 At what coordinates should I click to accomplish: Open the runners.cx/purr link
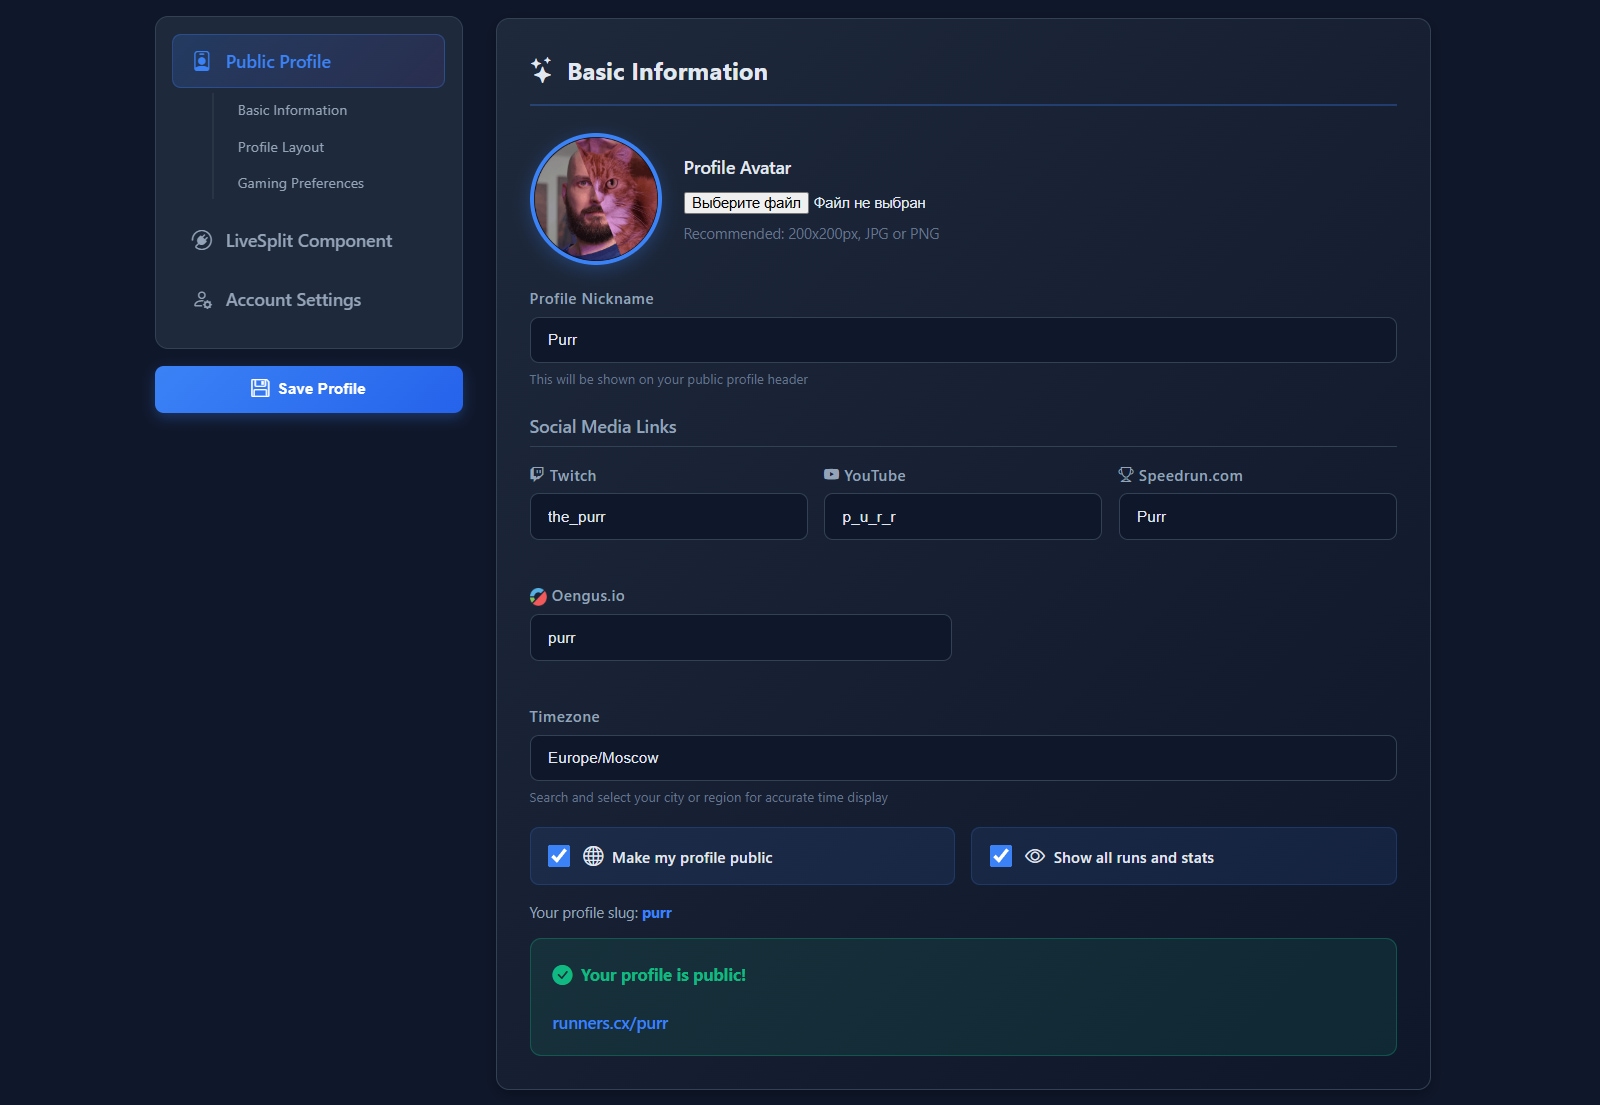[610, 1023]
